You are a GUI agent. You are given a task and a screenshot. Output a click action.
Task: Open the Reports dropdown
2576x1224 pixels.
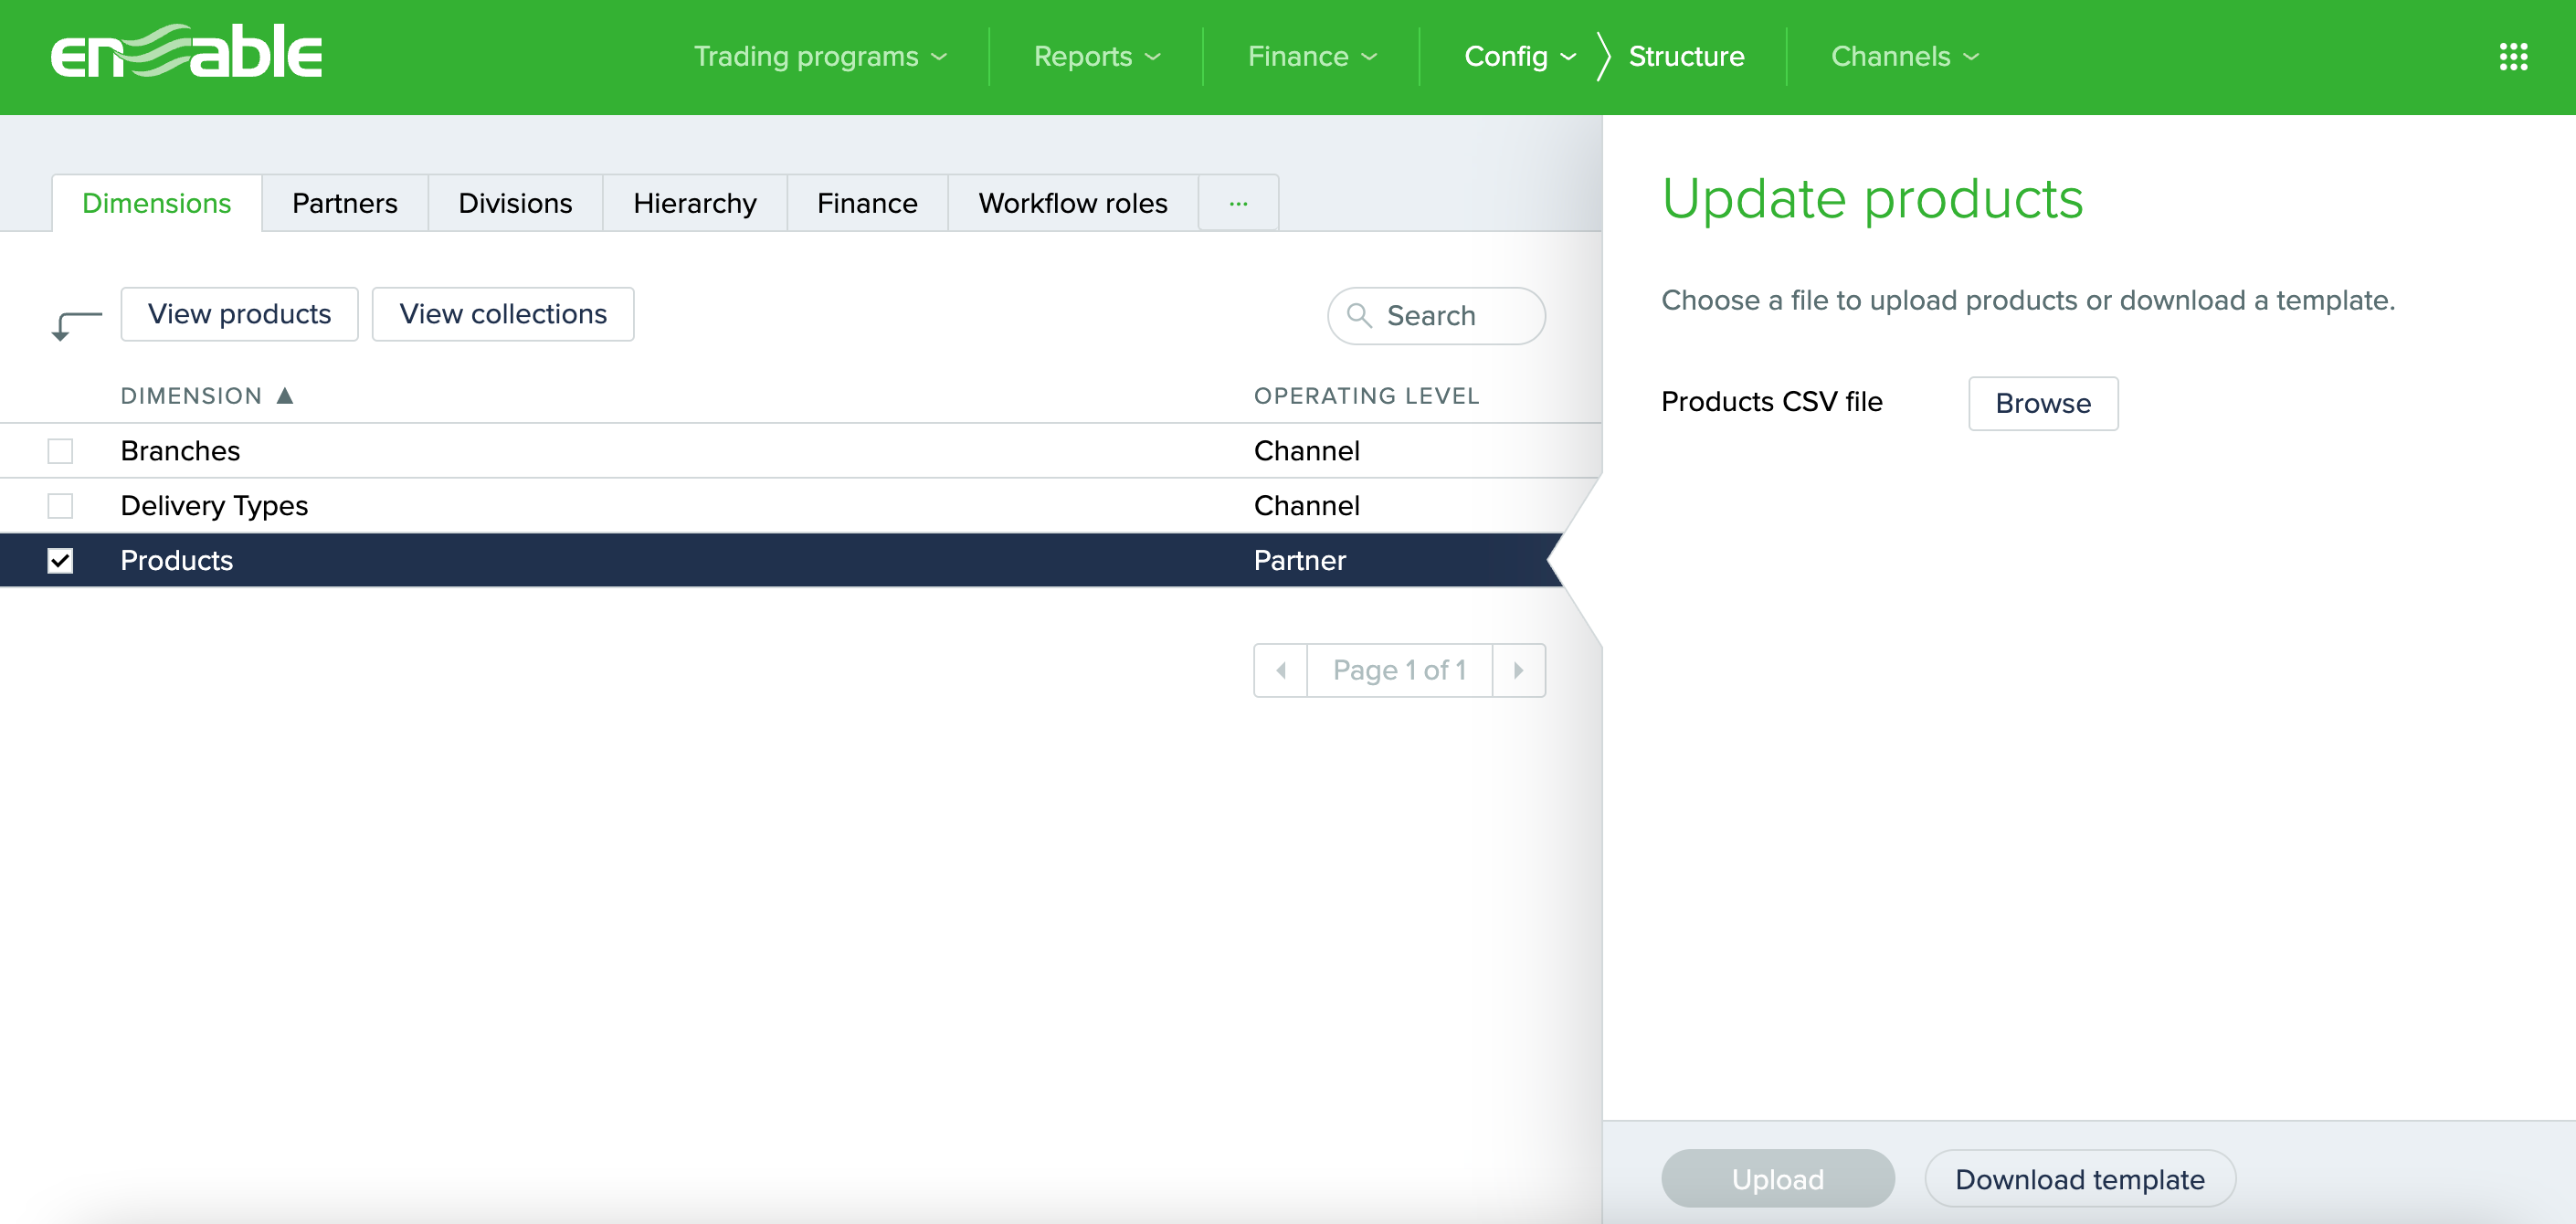1096,56
